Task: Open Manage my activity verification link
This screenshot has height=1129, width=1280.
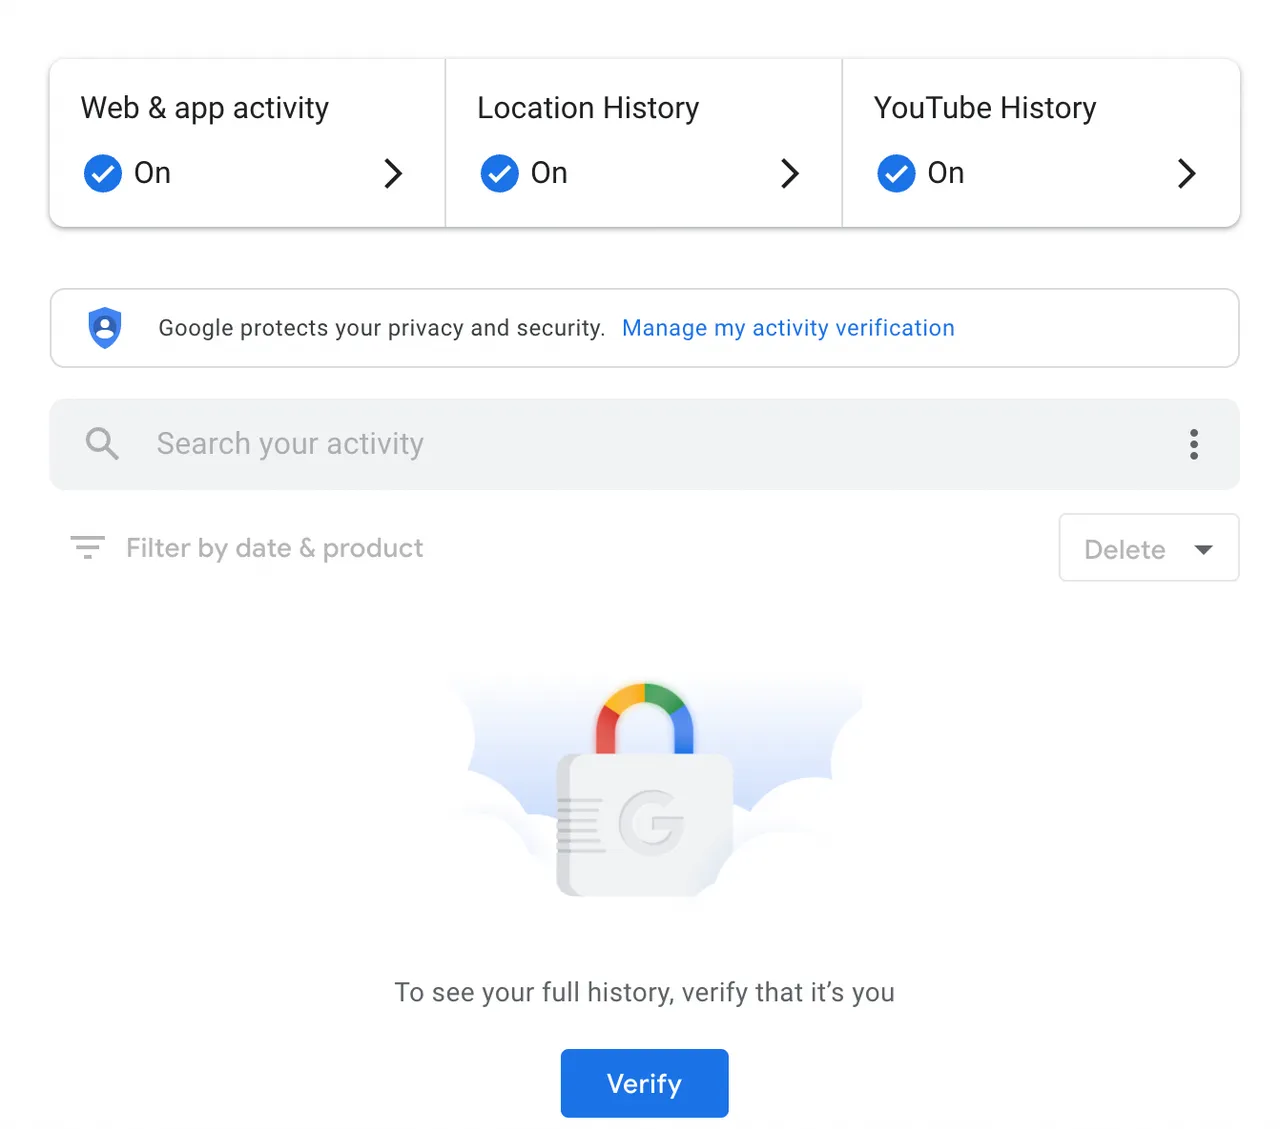Action: point(788,328)
